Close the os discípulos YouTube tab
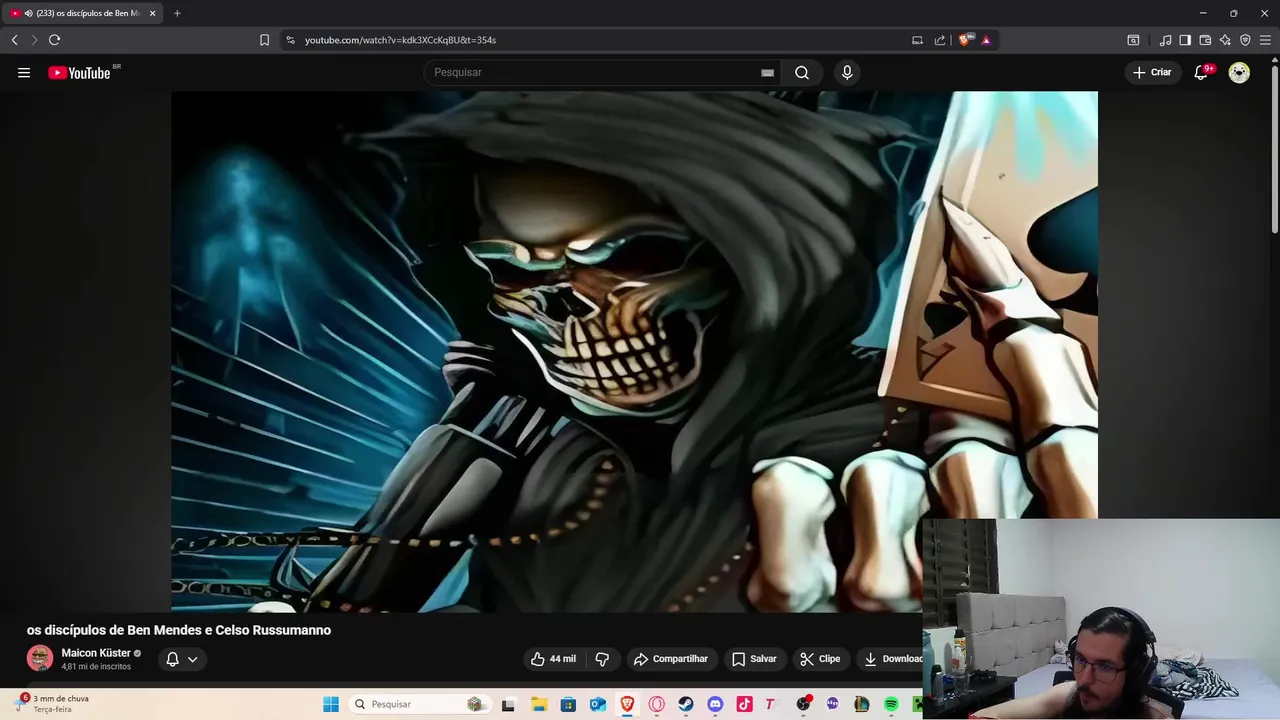This screenshot has width=1280, height=720. click(152, 13)
